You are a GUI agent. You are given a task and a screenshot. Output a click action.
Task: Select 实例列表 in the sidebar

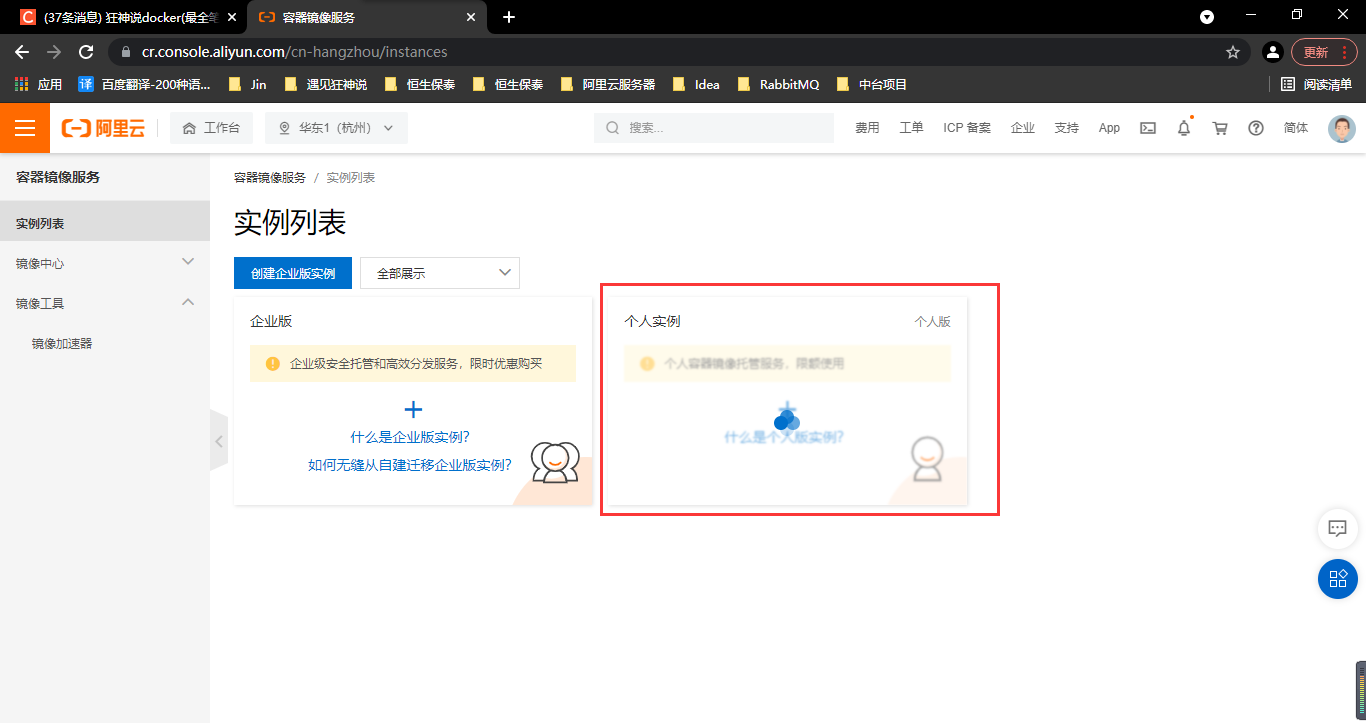point(105,223)
